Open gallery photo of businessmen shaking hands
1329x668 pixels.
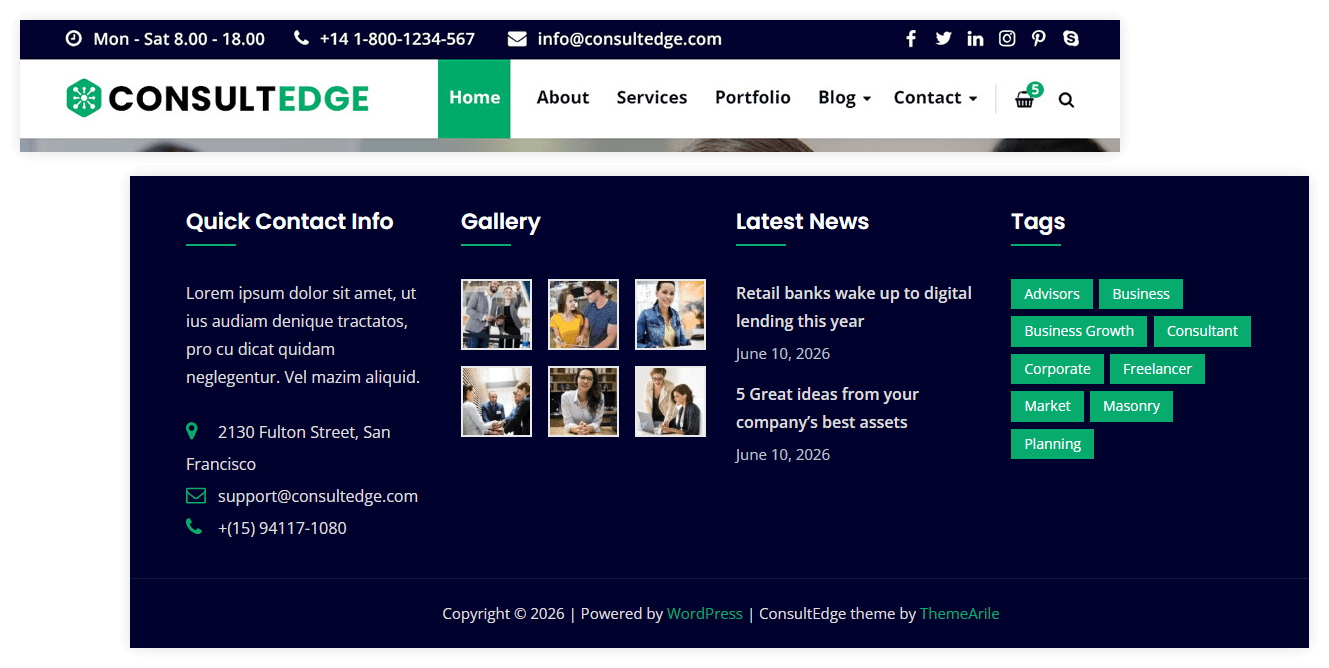pos(496,401)
